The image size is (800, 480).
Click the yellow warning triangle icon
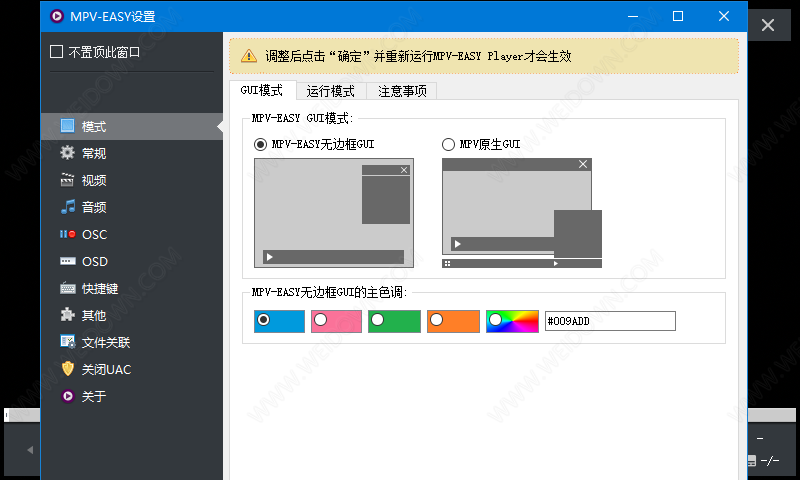click(249, 56)
